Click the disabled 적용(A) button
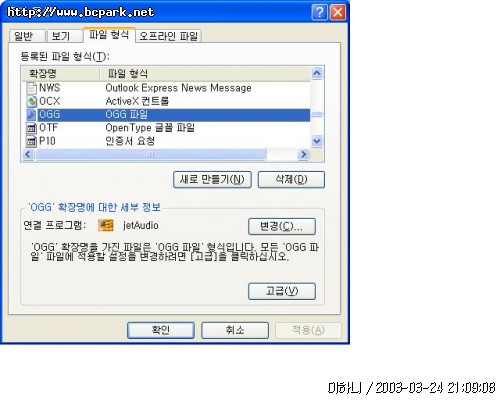This screenshot has width=500, height=400. pyautogui.click(x=308, y=330)
